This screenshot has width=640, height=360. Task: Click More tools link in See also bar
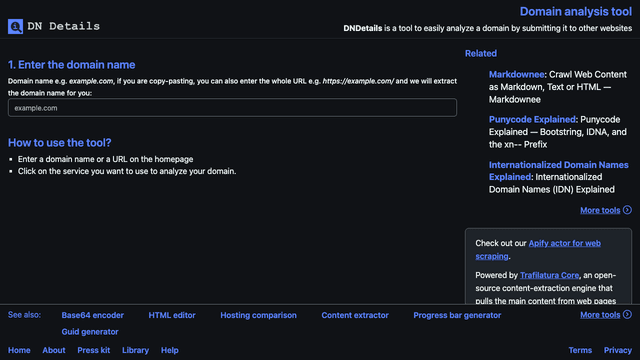(600, 315)
